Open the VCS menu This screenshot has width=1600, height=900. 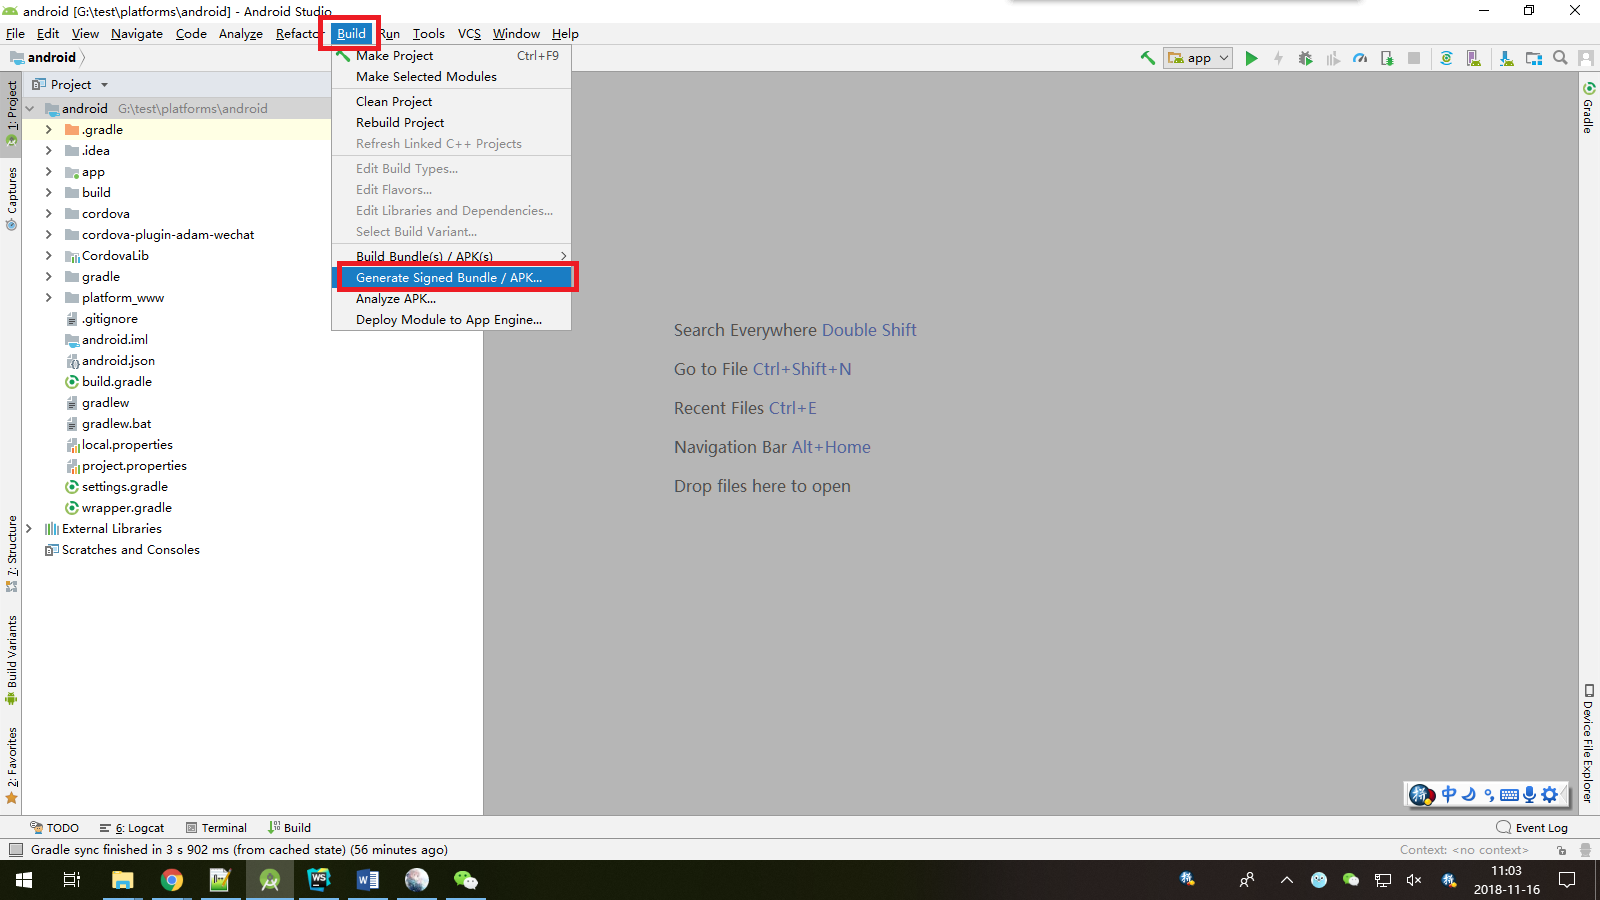click(469, 34)
